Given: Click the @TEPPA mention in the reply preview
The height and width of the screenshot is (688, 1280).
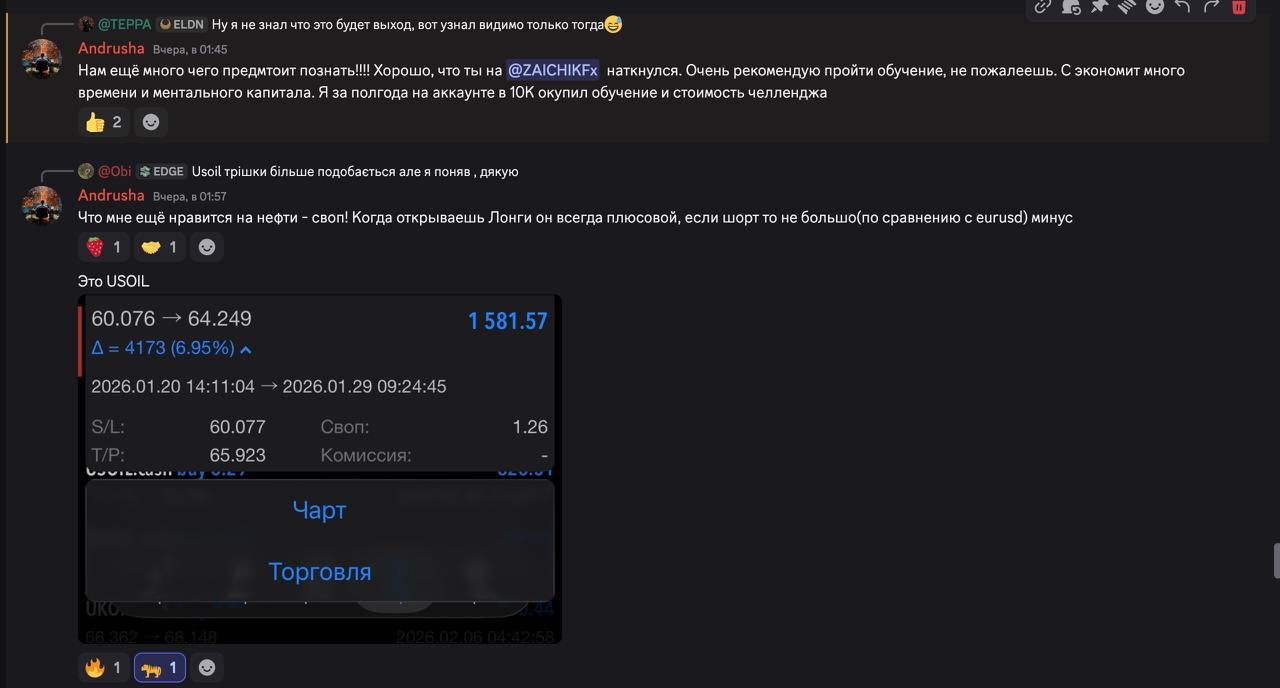Looking at the screenshot, I should [x=112, y=23].
